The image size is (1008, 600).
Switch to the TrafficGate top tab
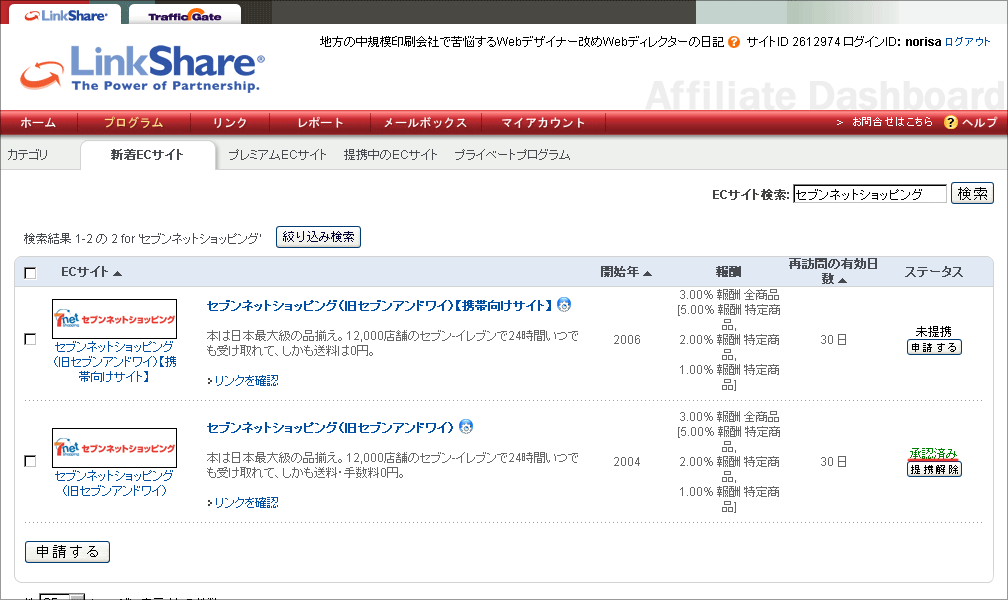tap(184, 14)
